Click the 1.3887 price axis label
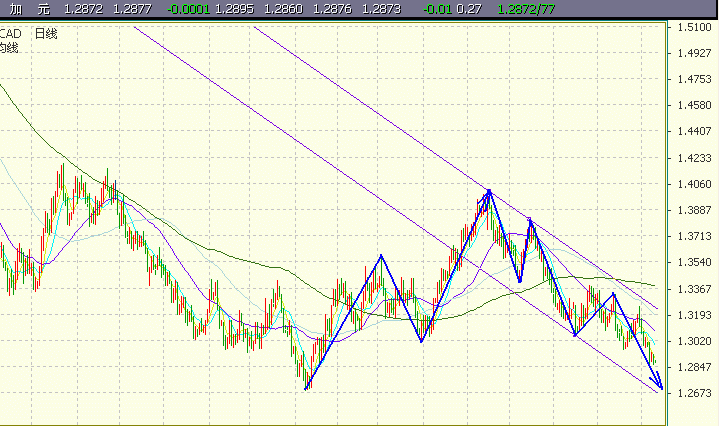 point(695,210)
